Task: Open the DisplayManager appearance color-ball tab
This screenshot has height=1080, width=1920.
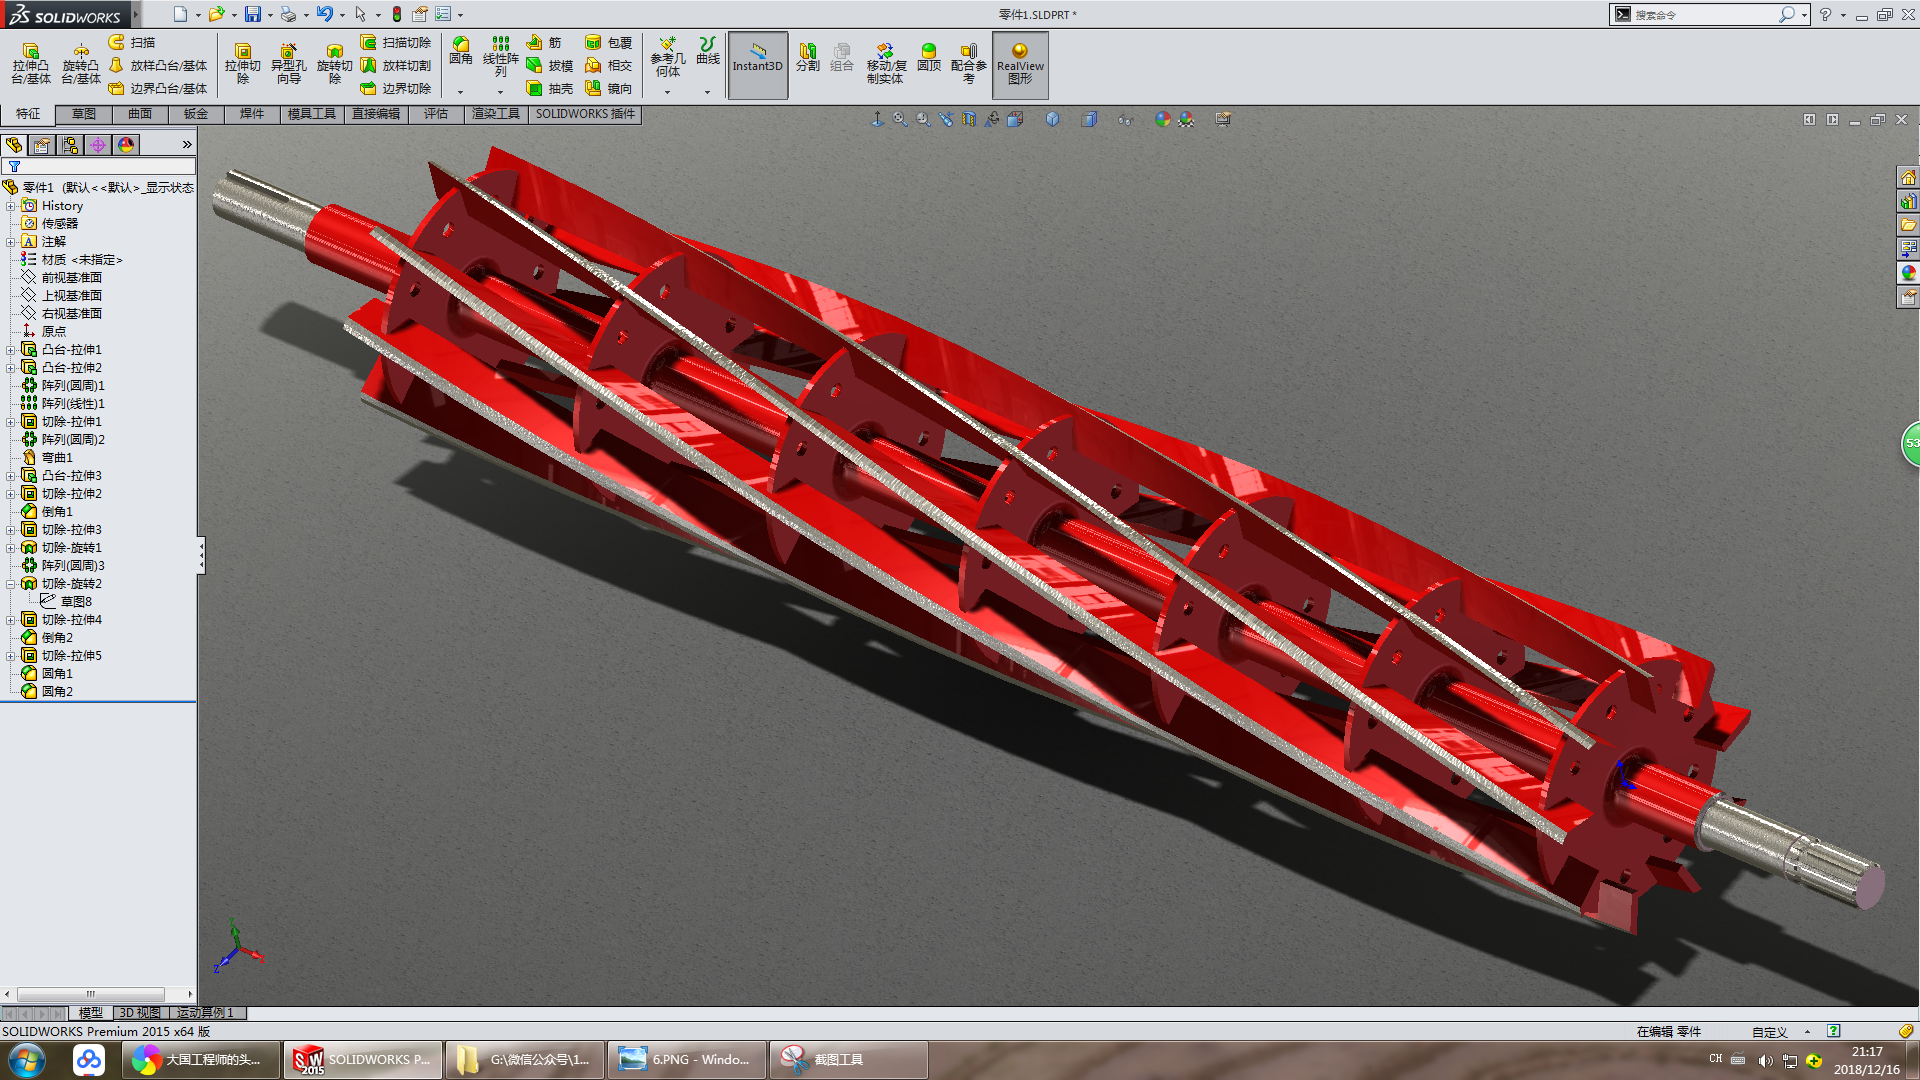Action: [126, 145]
